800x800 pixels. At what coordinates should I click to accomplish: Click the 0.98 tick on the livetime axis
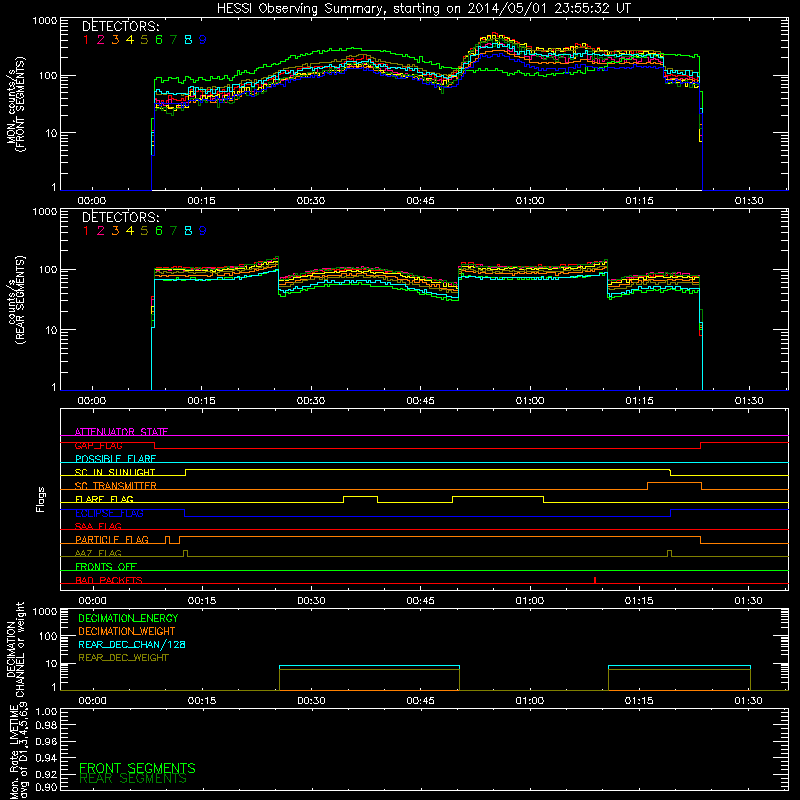pyautogui.click(x=46, y=726)
